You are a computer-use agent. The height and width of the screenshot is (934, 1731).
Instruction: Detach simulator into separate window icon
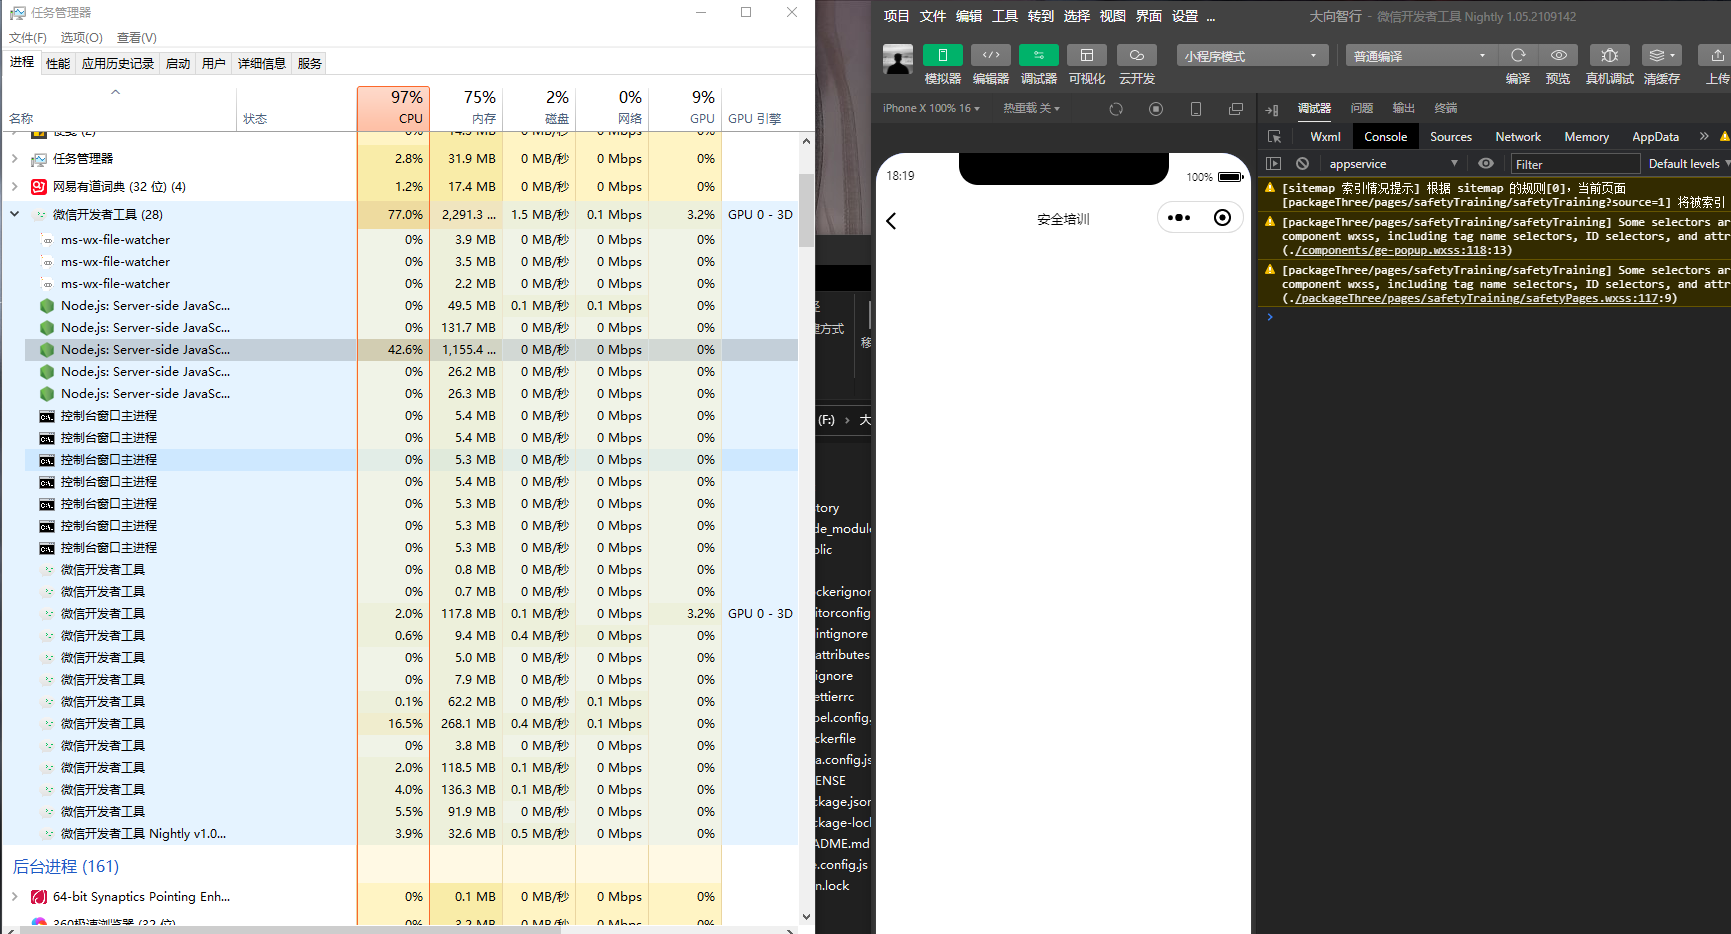(x=1236, y=109)
